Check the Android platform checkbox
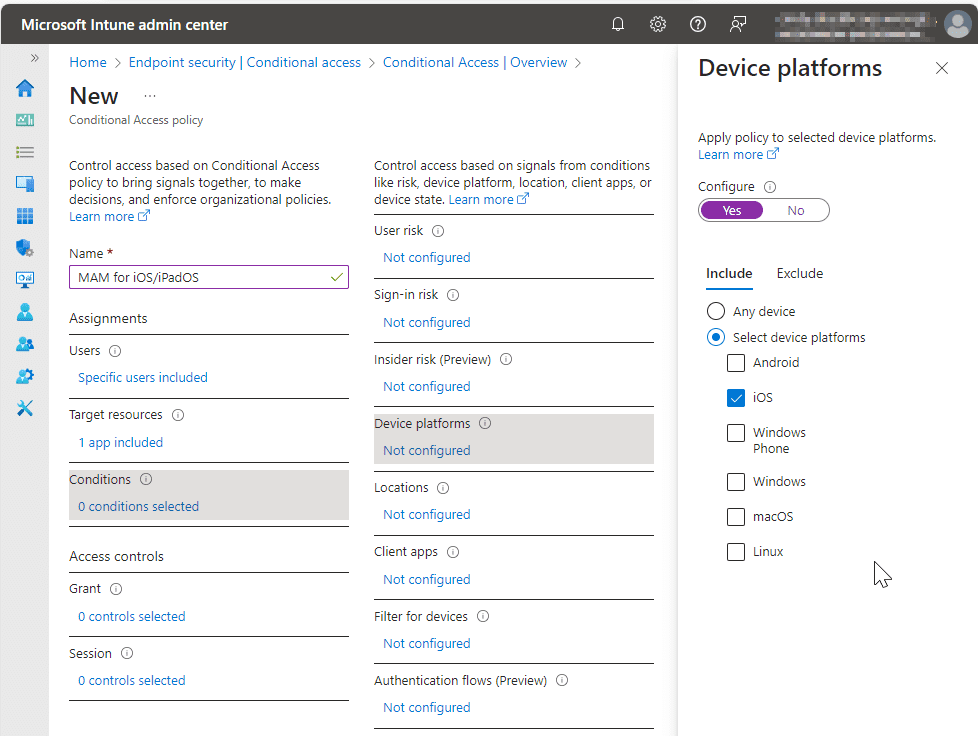 point(736,363)
